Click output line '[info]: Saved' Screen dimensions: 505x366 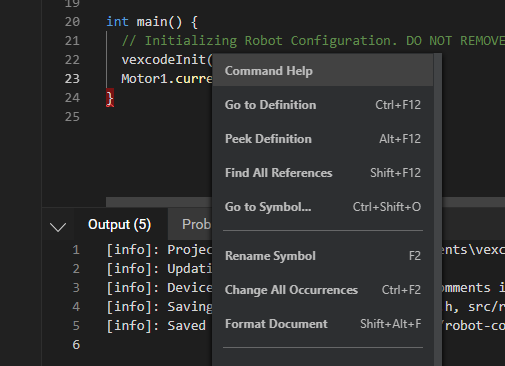pyautogui.click(x=156, y=326)
